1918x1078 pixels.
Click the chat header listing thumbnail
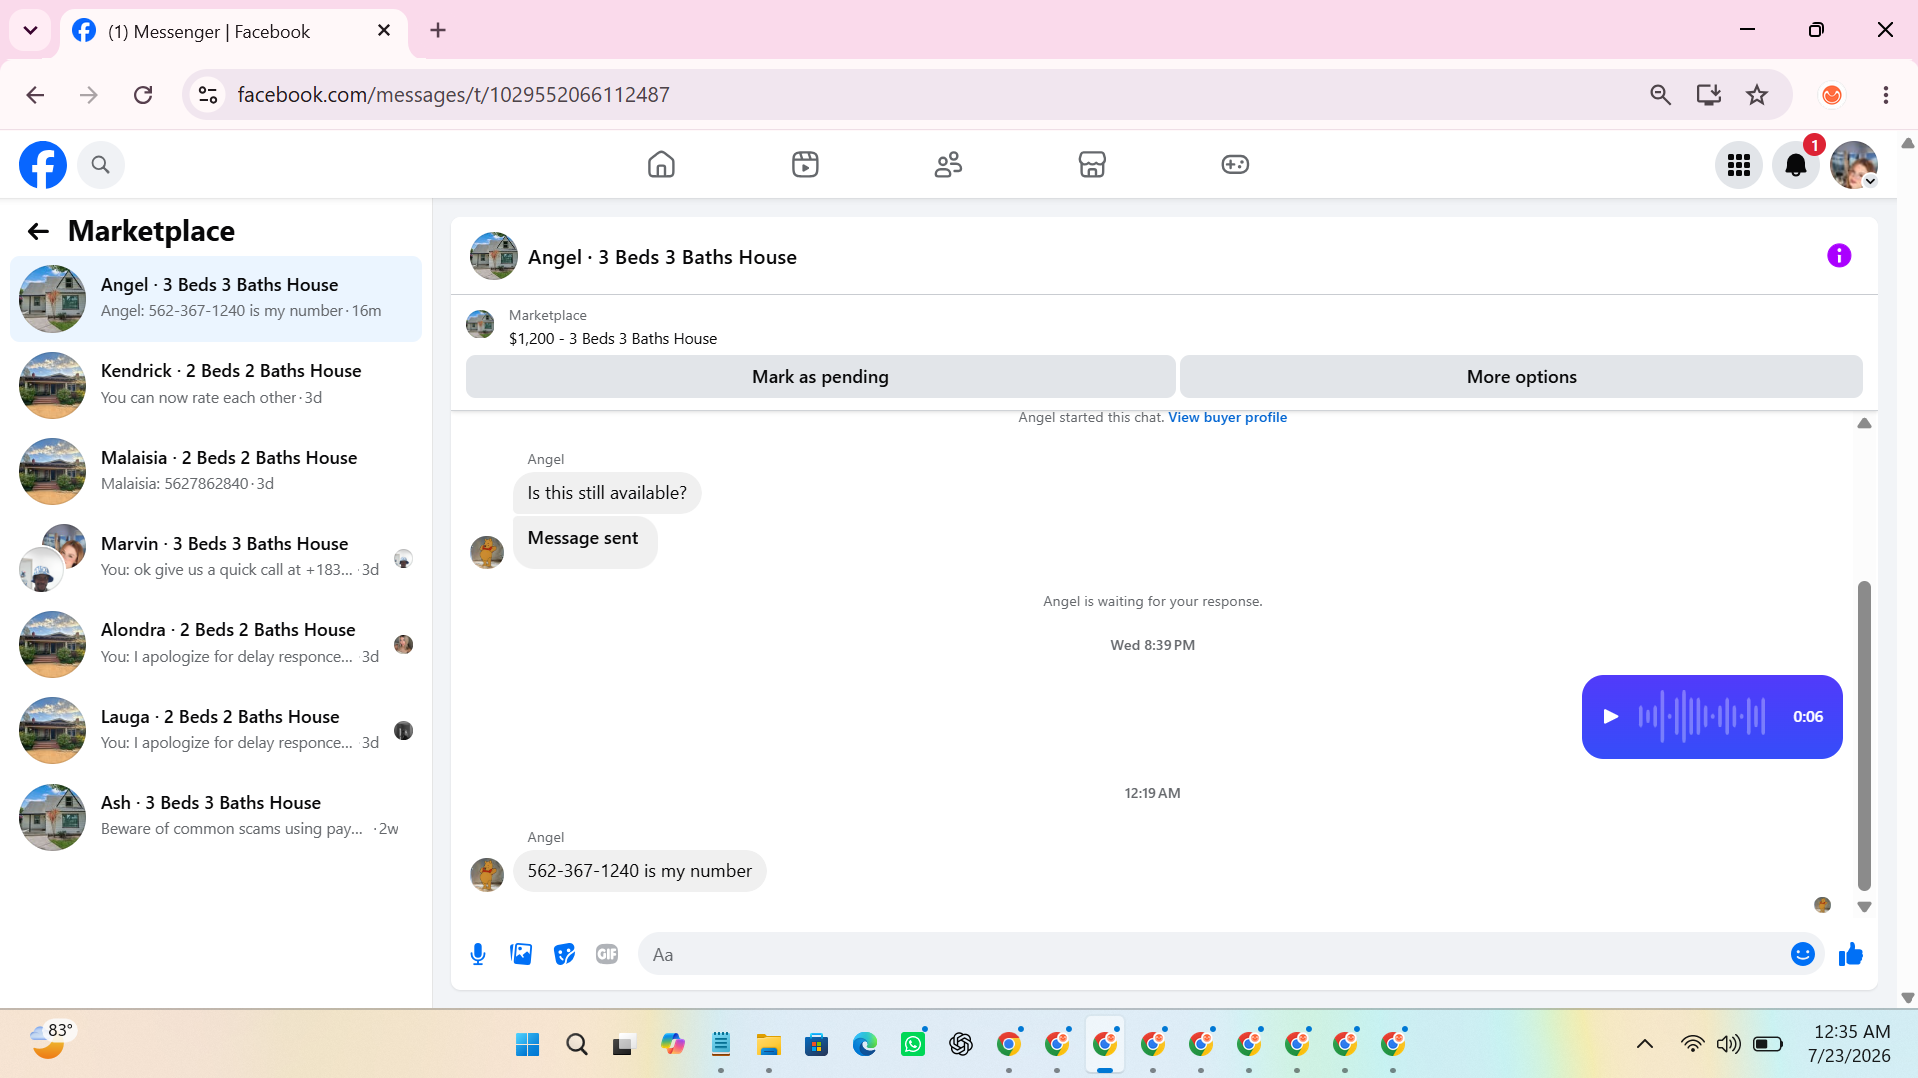click(x=494, y=256)
